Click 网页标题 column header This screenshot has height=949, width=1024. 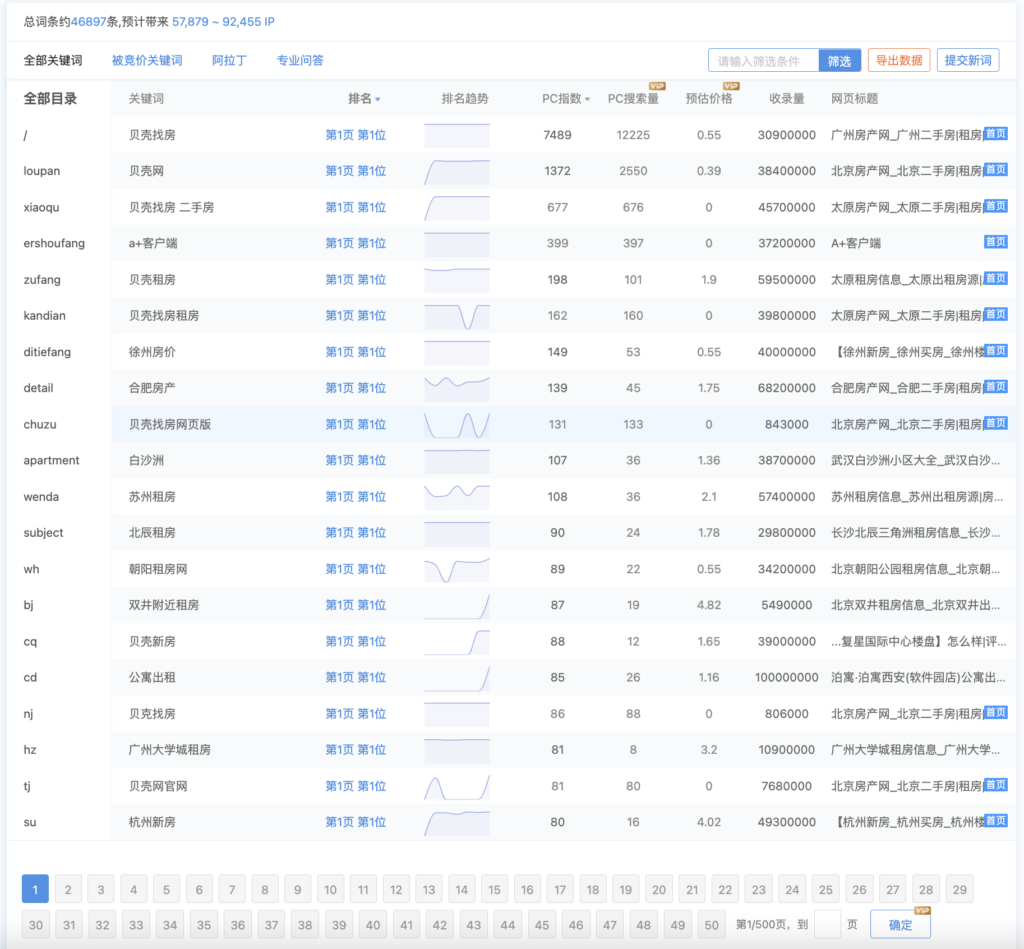[x=854, y=99]
